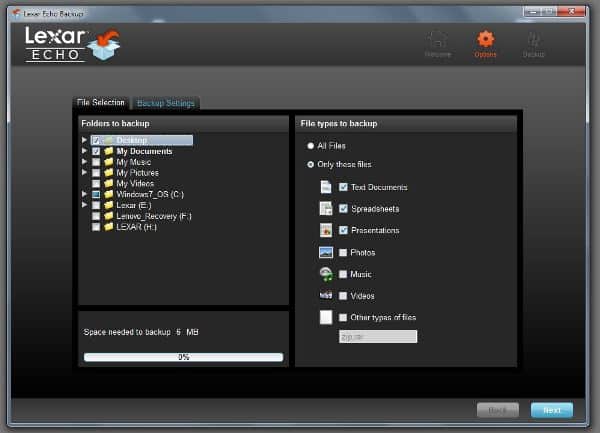Screen dimensions: 600x433
Task: Check the My Videos folder checkbox
Action: (96, 184)
